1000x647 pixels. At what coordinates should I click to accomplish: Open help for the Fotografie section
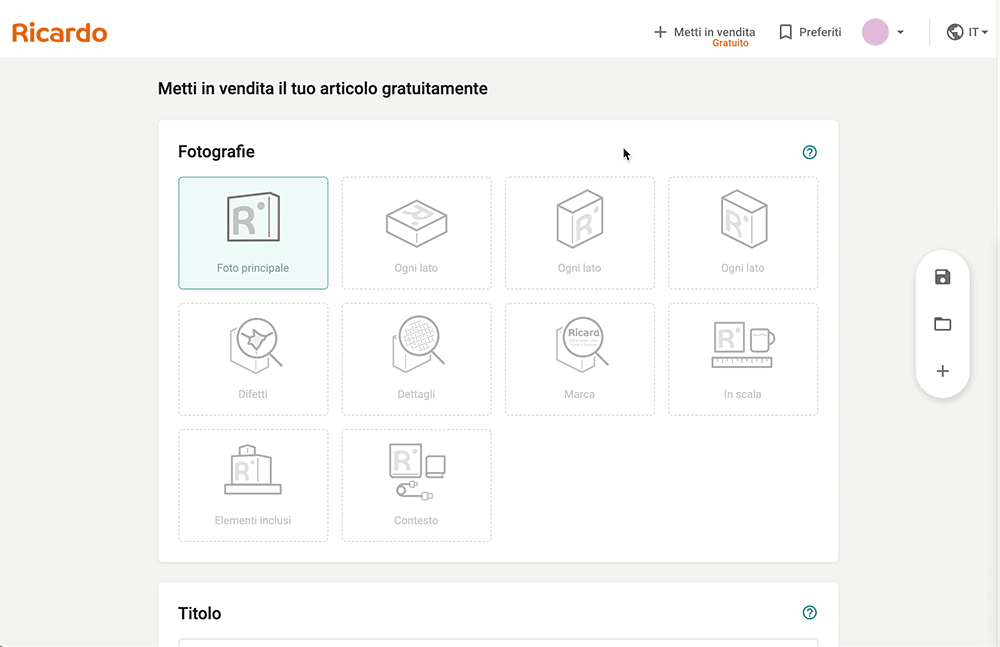(x=810, y=153)
